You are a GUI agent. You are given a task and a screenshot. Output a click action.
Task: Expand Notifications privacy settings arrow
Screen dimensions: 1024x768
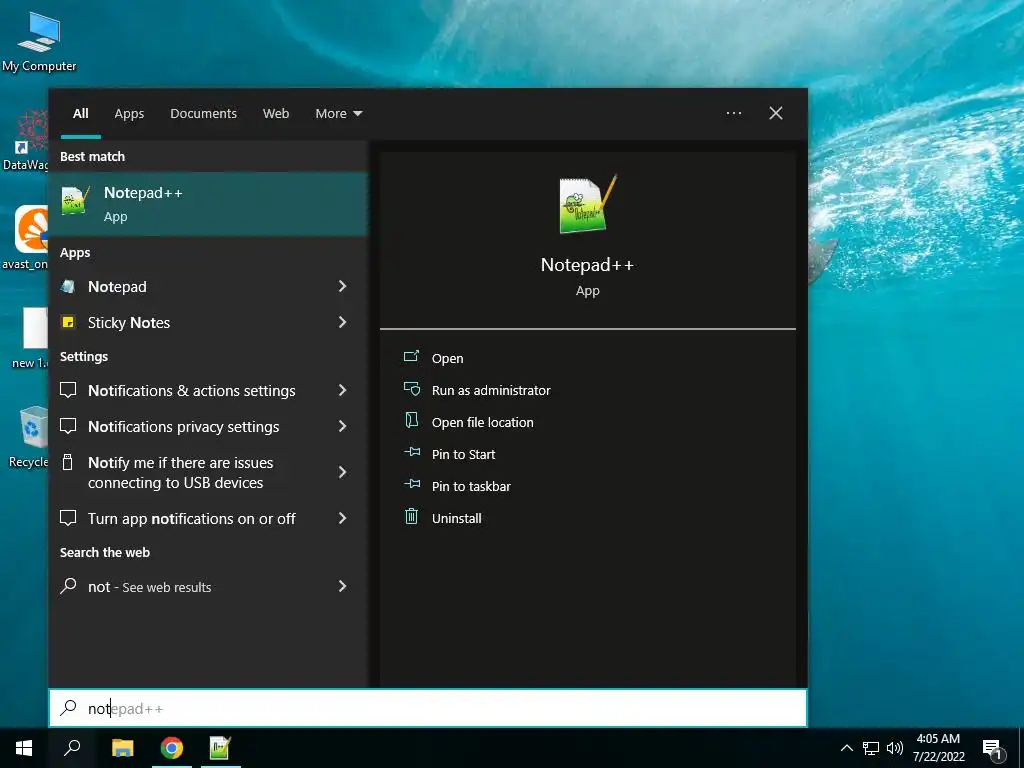[342, 426]
